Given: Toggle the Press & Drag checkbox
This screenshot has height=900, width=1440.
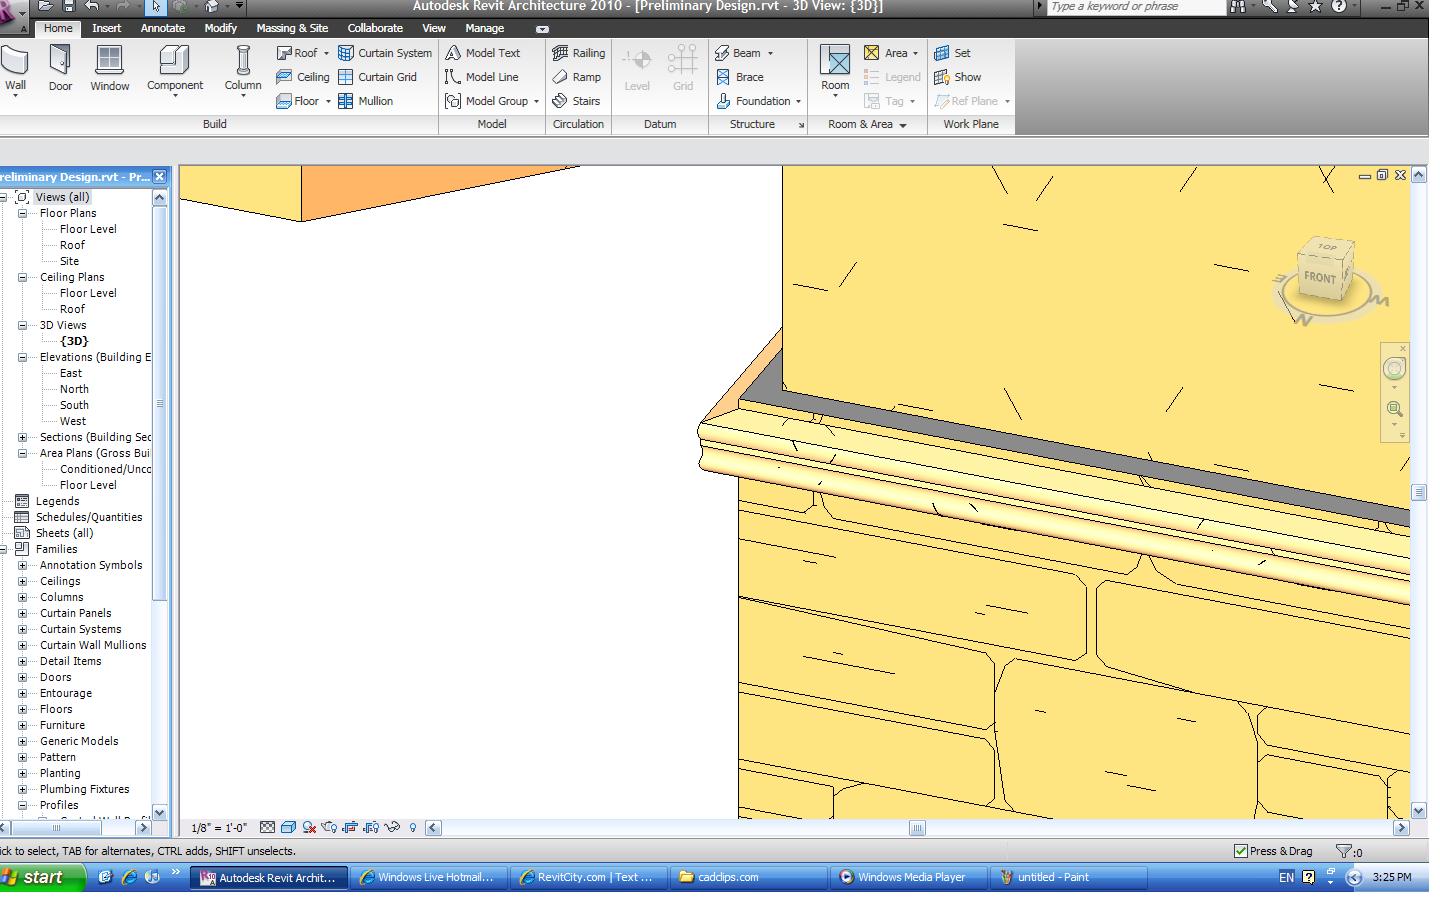Looking at the screenshot, I should (x=1241, y=851).
